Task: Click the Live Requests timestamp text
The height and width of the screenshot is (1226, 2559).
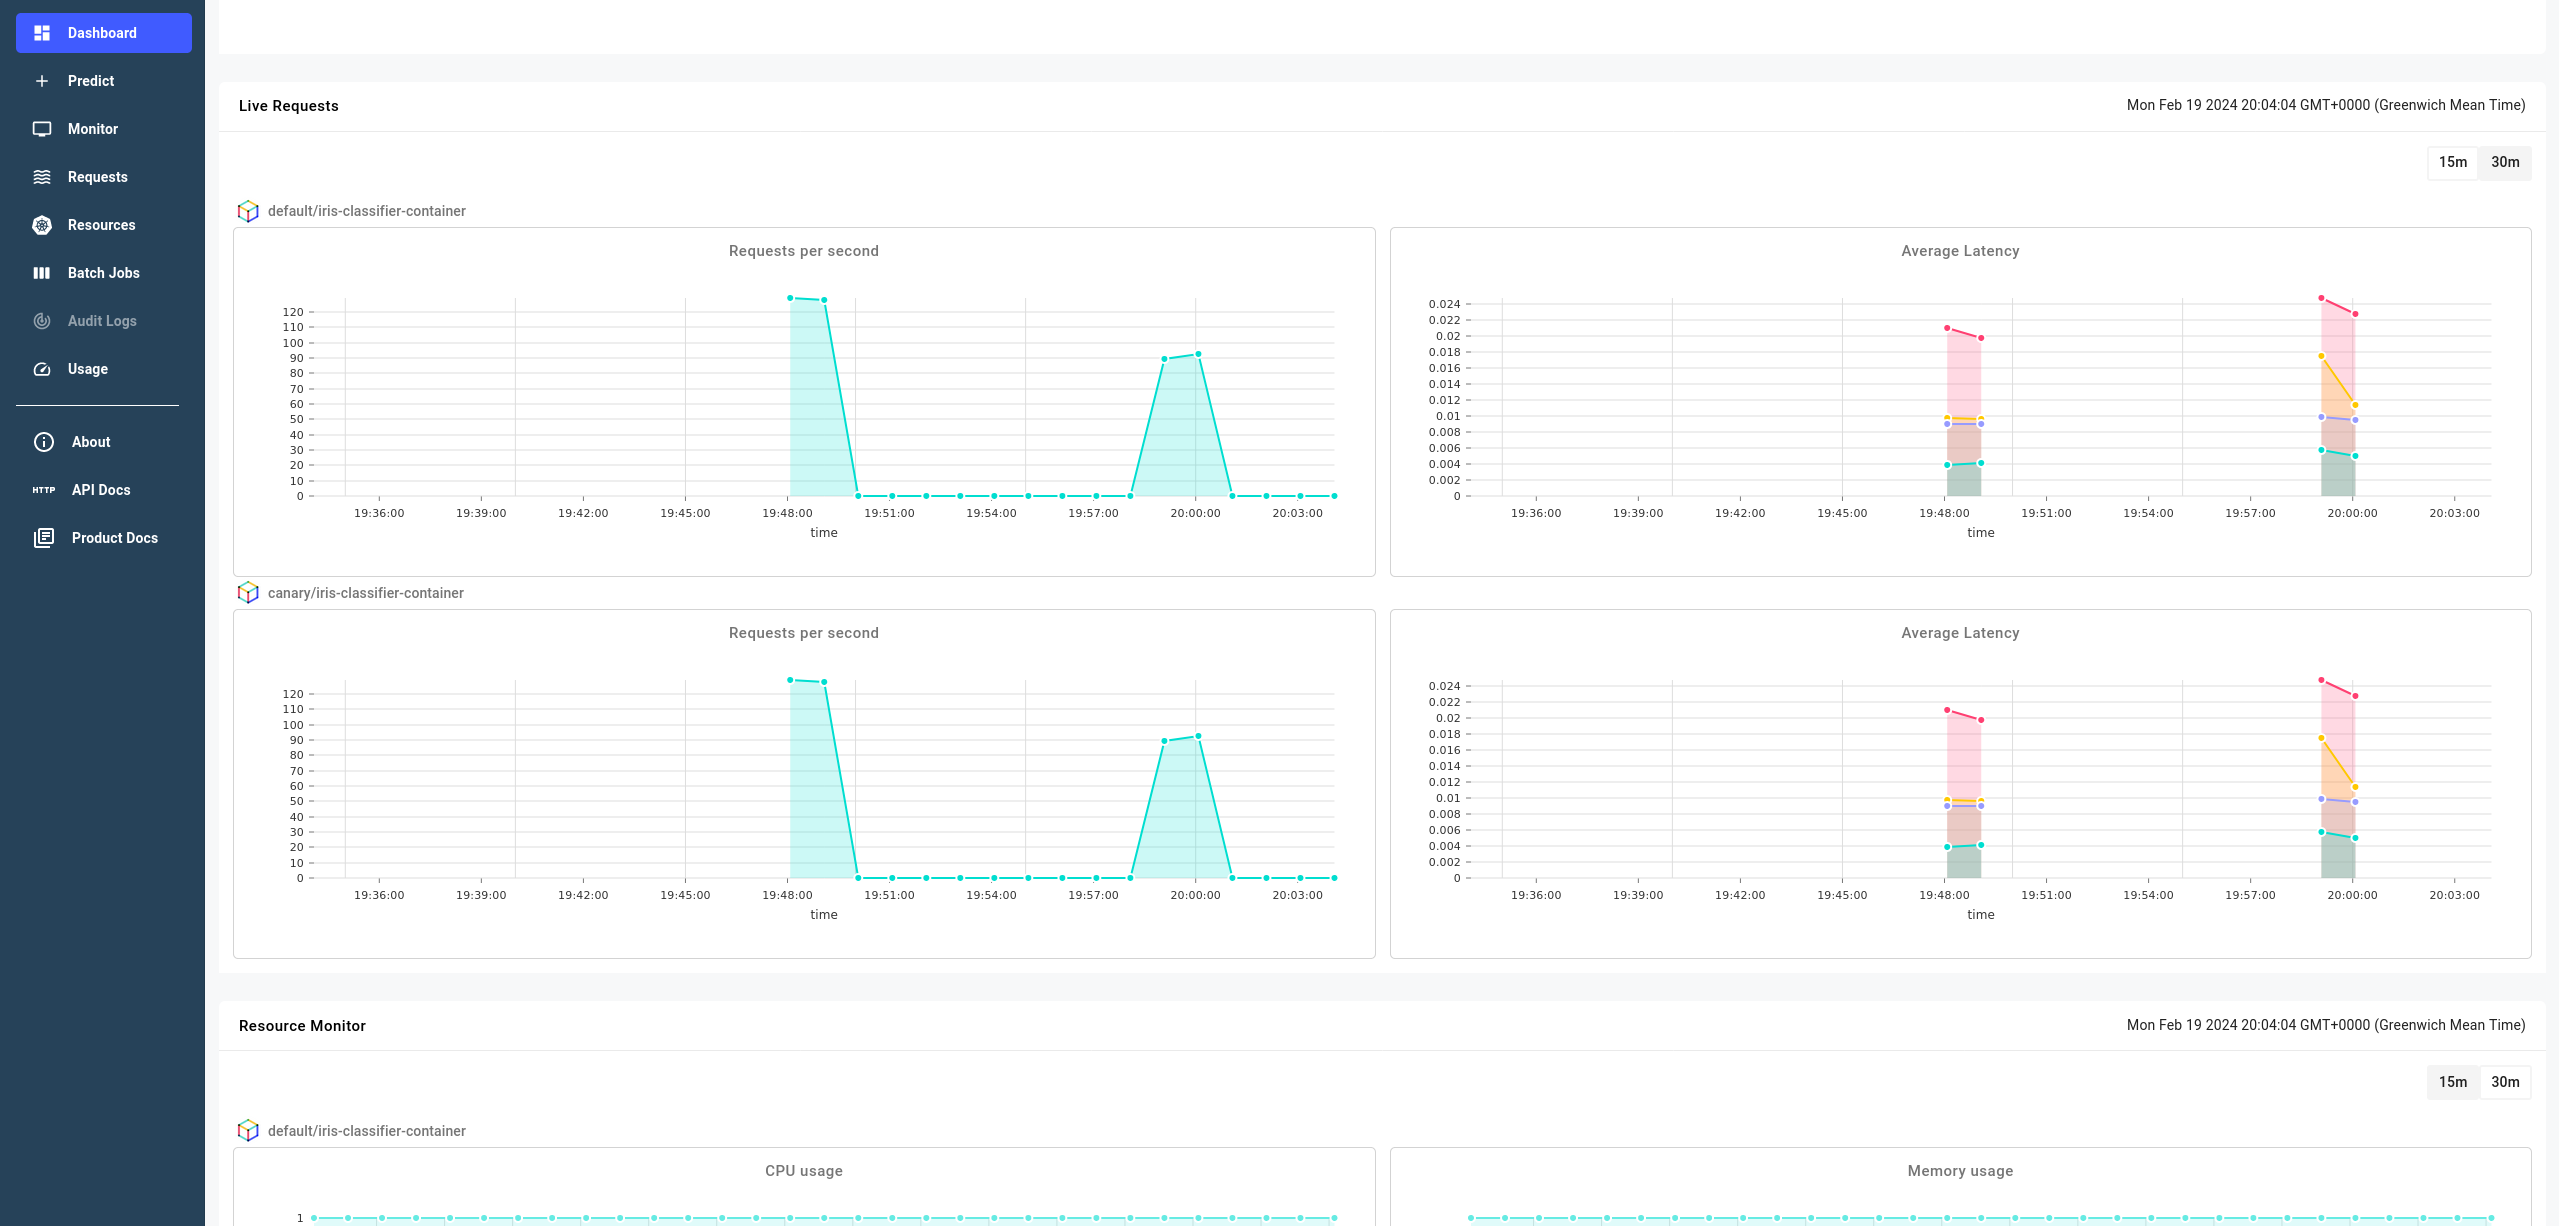Action: (x=2325, y=105)
